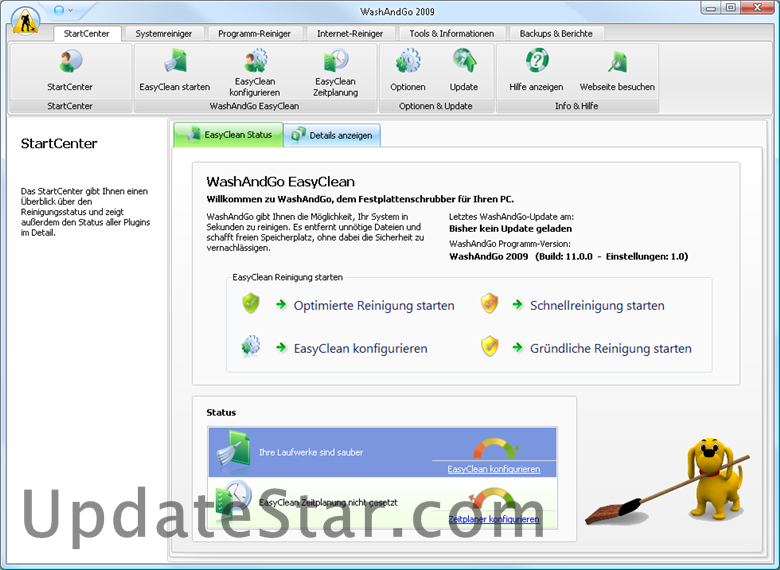Open the quick access toolbar dropdown arrow
Screen dimensions: 780x570
tap(71, 10)
